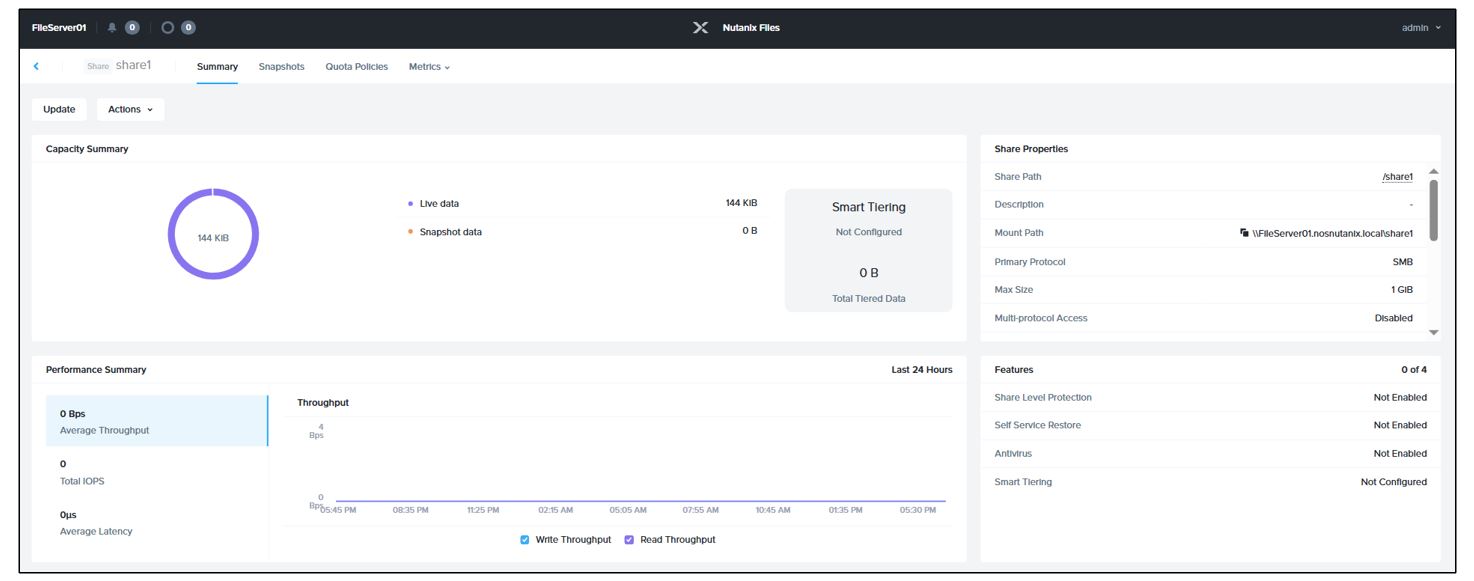Screen dimensions: 1474x581
Task: Click the 144 KiB capacity donut chart
Action: [x=213, y=234]
